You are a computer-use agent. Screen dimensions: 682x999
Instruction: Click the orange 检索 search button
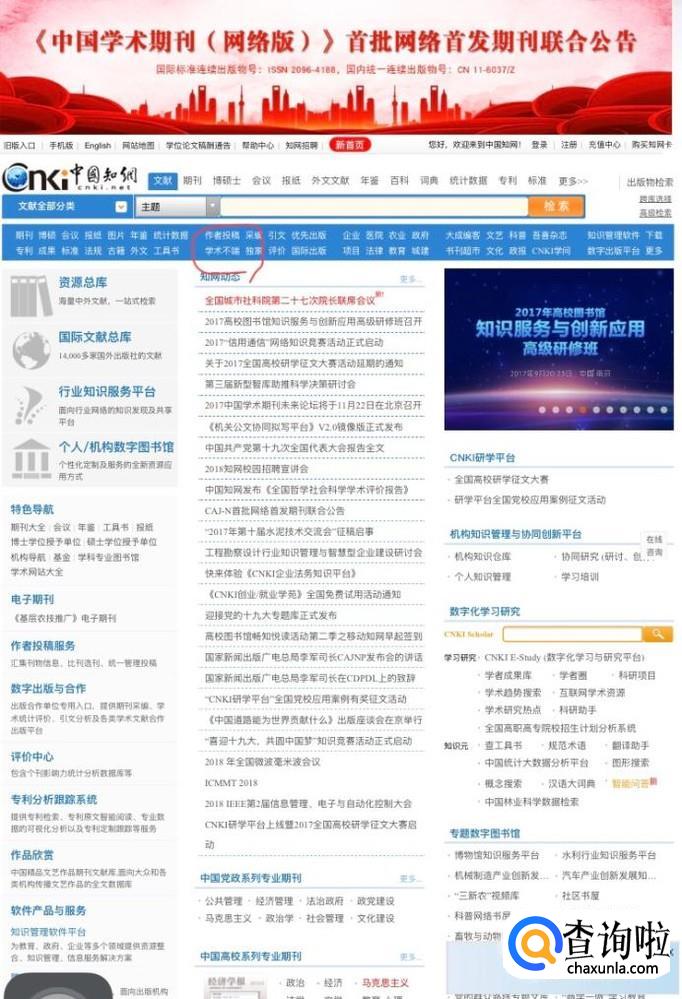[x=556, y=206]
